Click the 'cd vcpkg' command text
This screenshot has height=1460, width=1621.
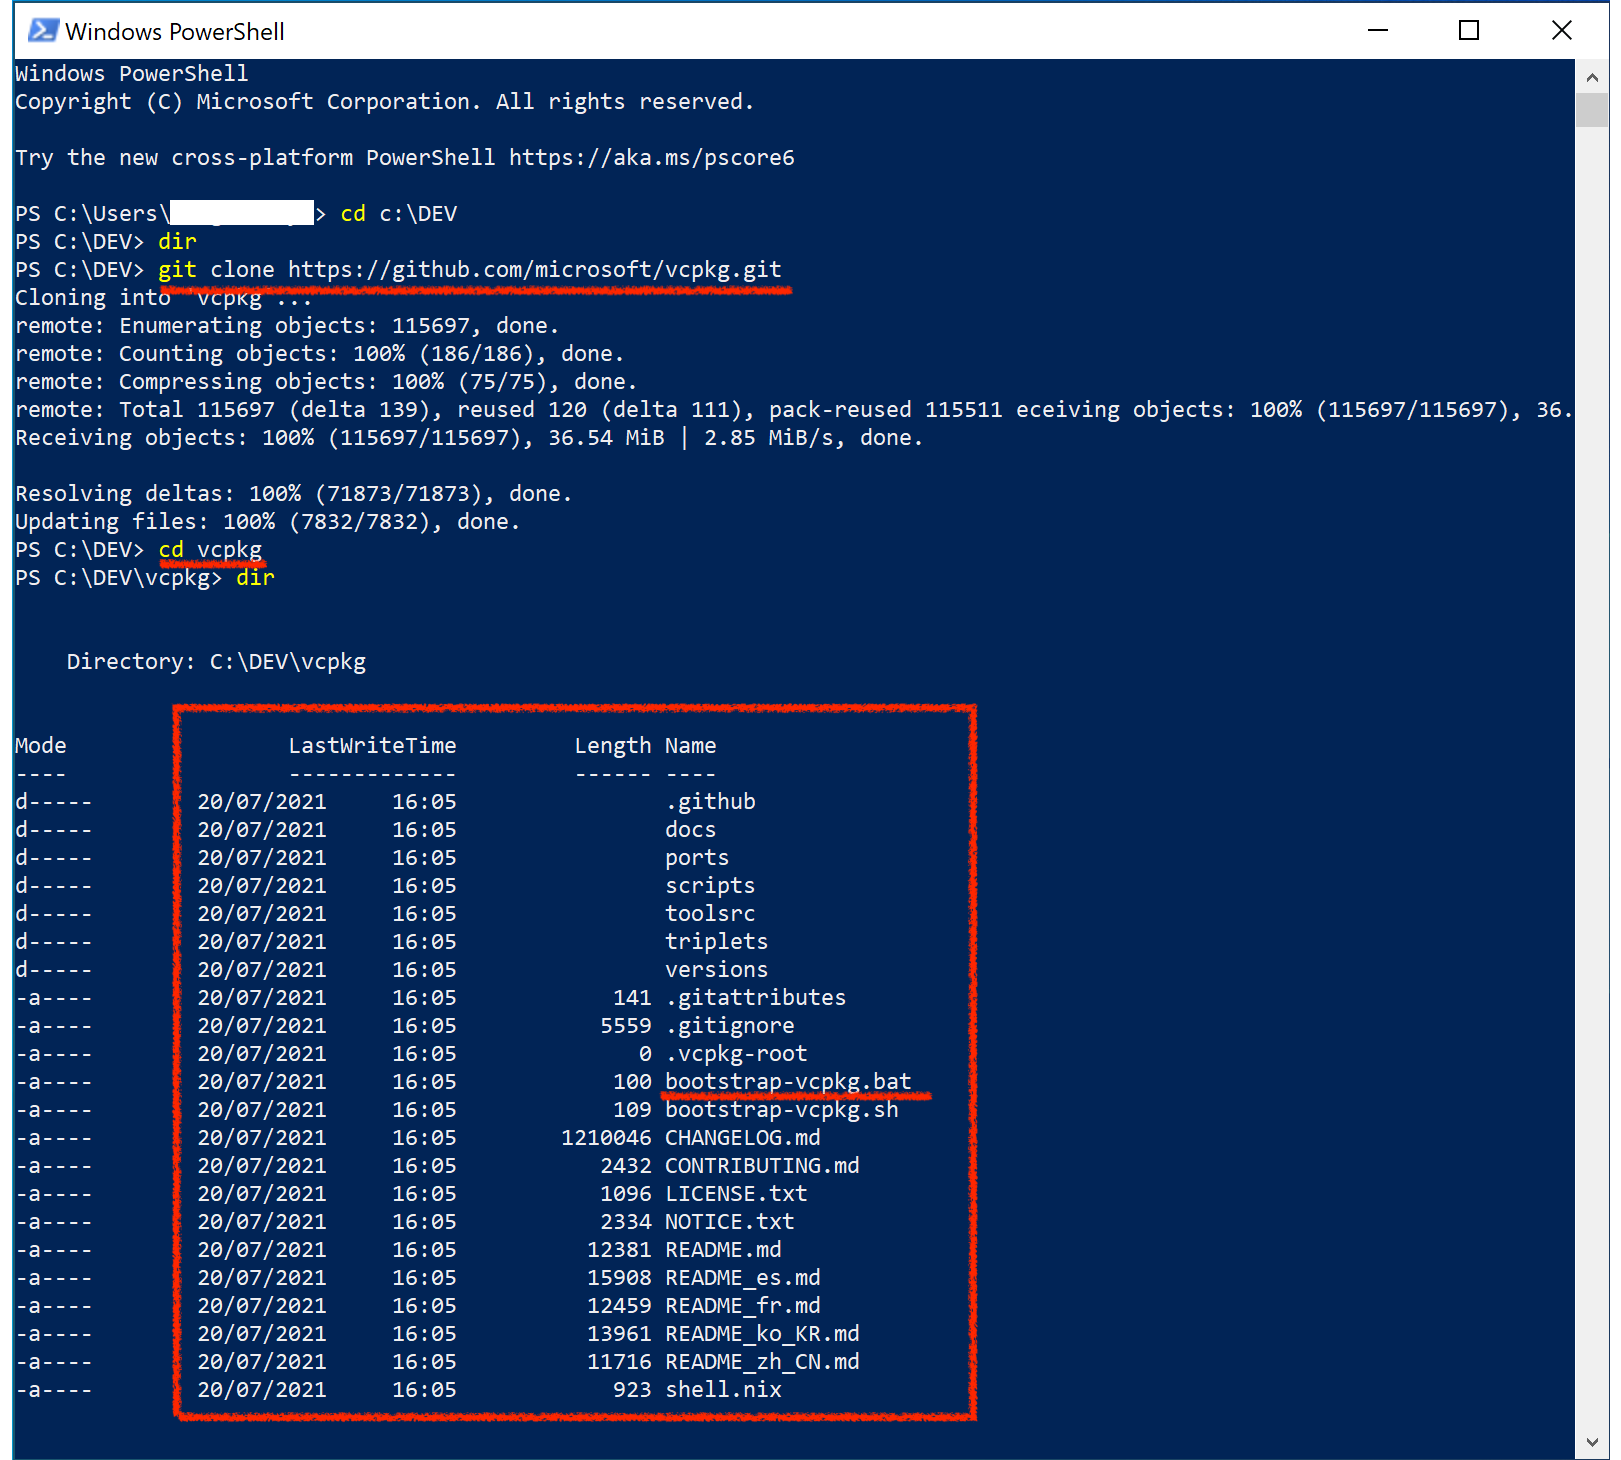tap(210, 550)
